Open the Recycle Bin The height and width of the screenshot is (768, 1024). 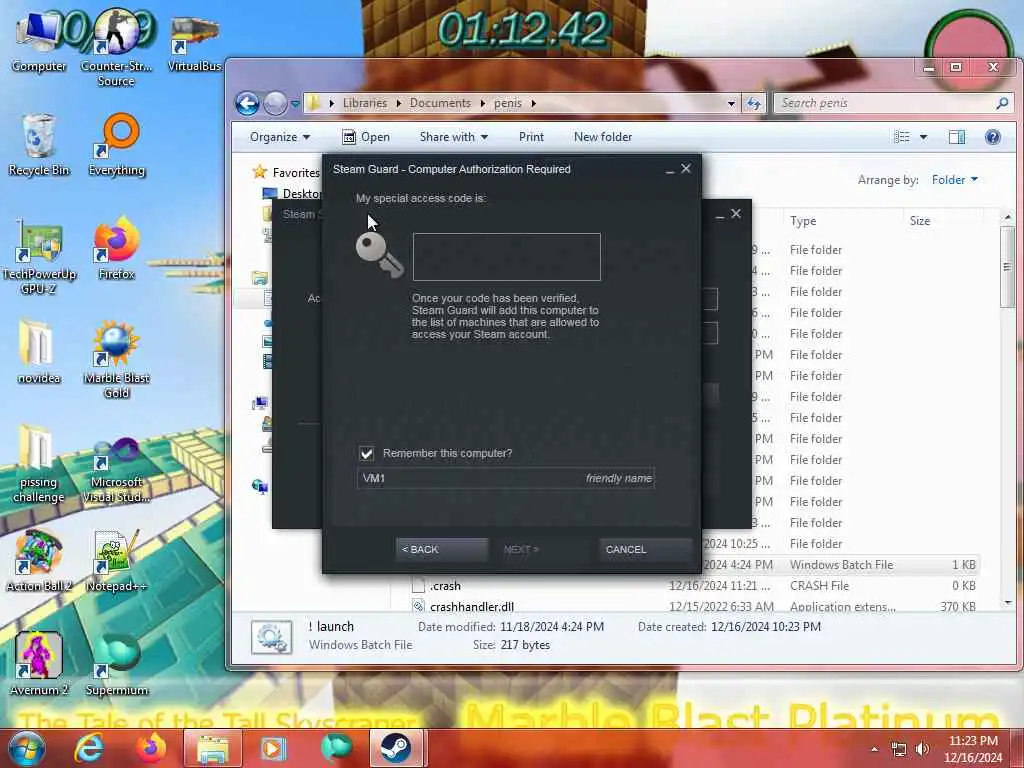point(39,145)
